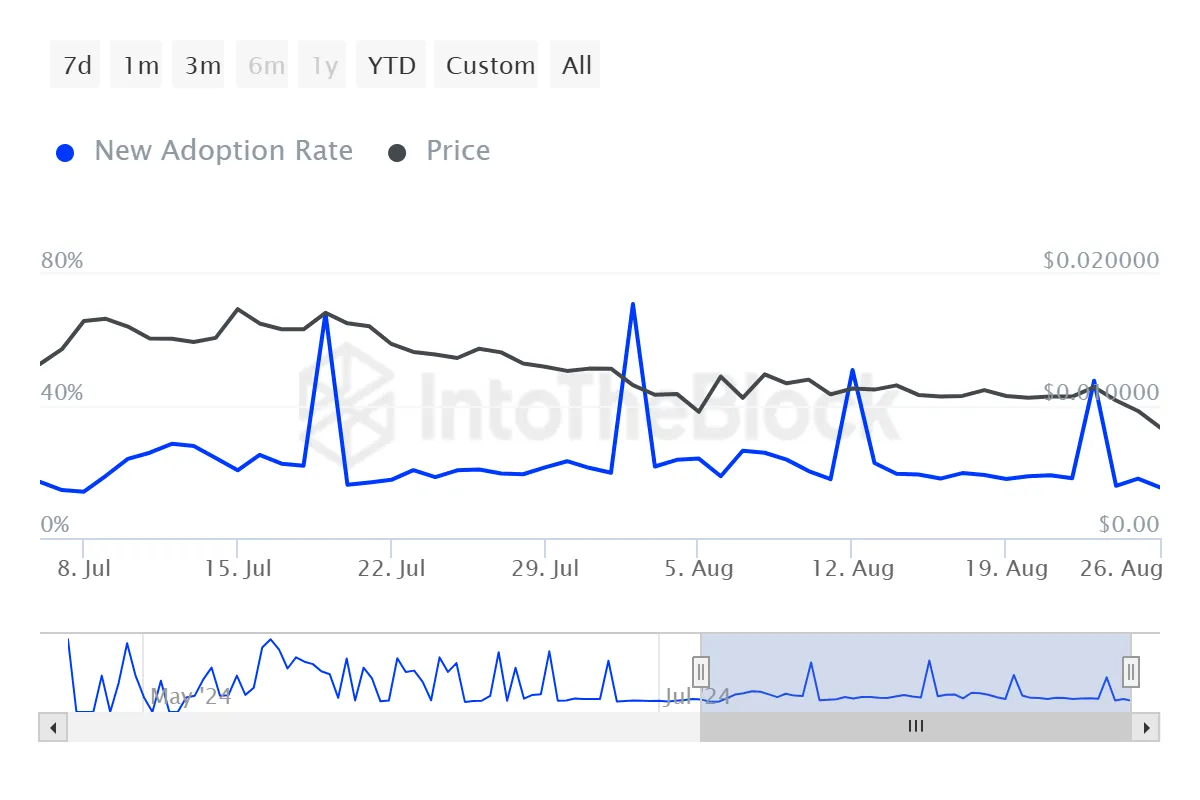Click the greyed-out 6m range button
The height and width of the screenshot is (800, 1200).
click(x=266, y=66)
